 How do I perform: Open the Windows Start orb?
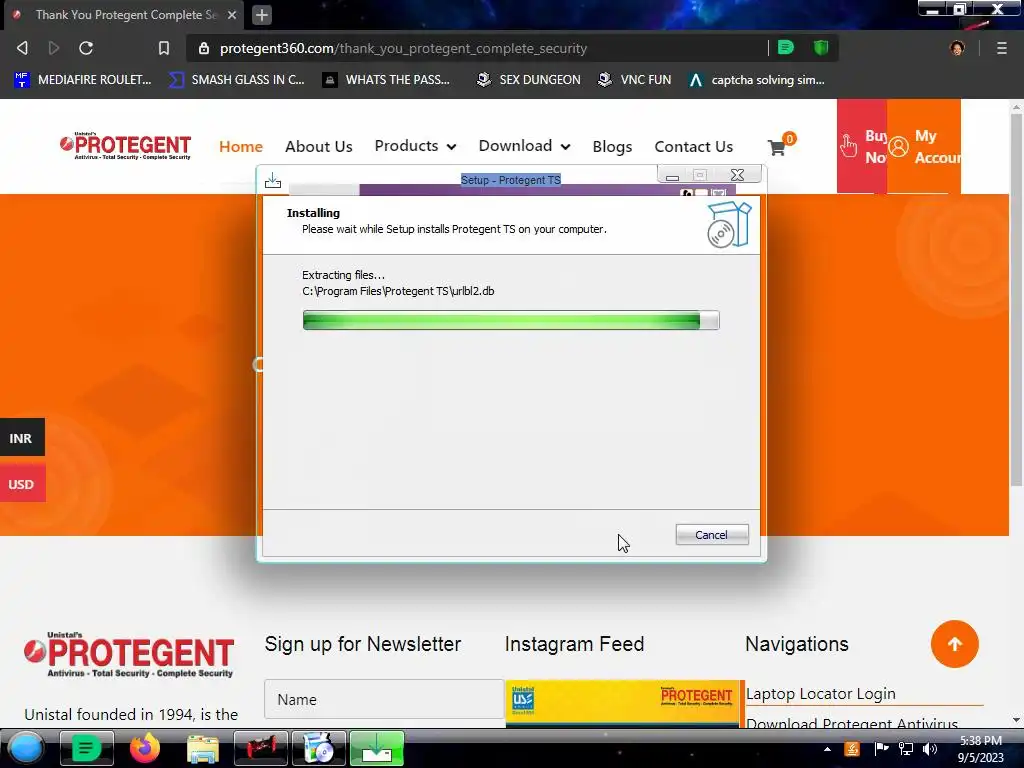tap(26, 748)
